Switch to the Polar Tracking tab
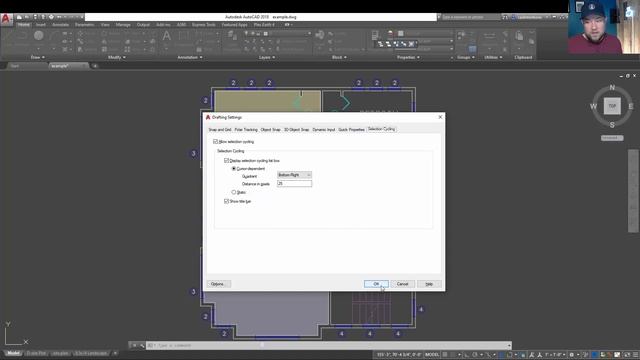This screenshot has height=360, width=640. pos(246,130)
